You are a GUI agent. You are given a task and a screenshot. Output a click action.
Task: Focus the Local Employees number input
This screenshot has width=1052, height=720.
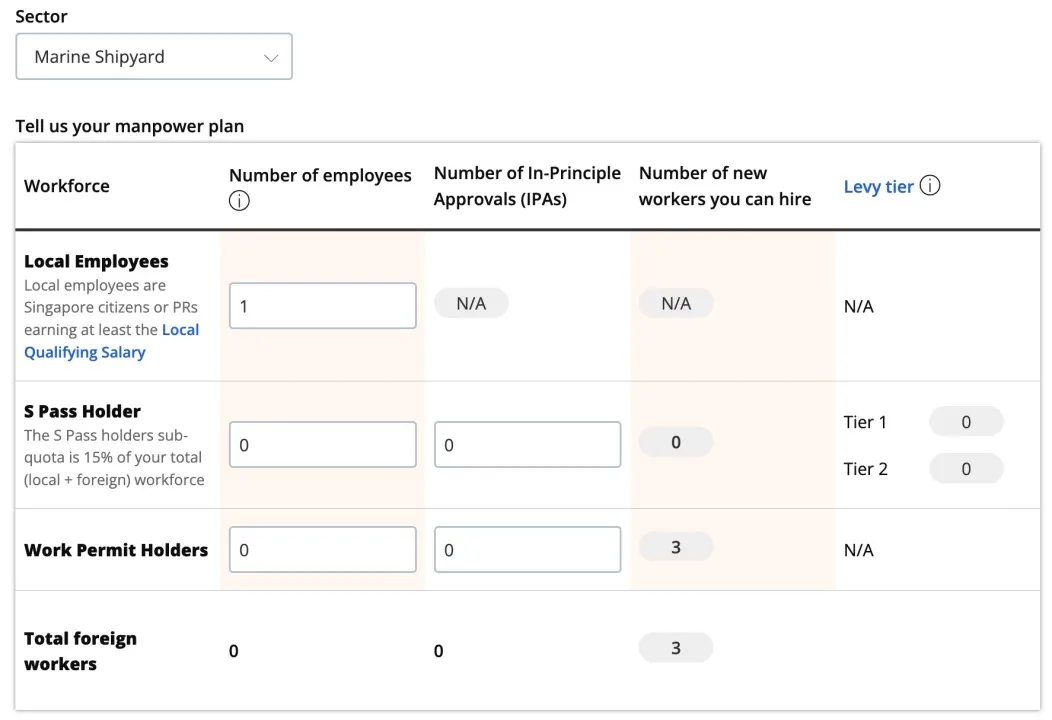point(322,306)
